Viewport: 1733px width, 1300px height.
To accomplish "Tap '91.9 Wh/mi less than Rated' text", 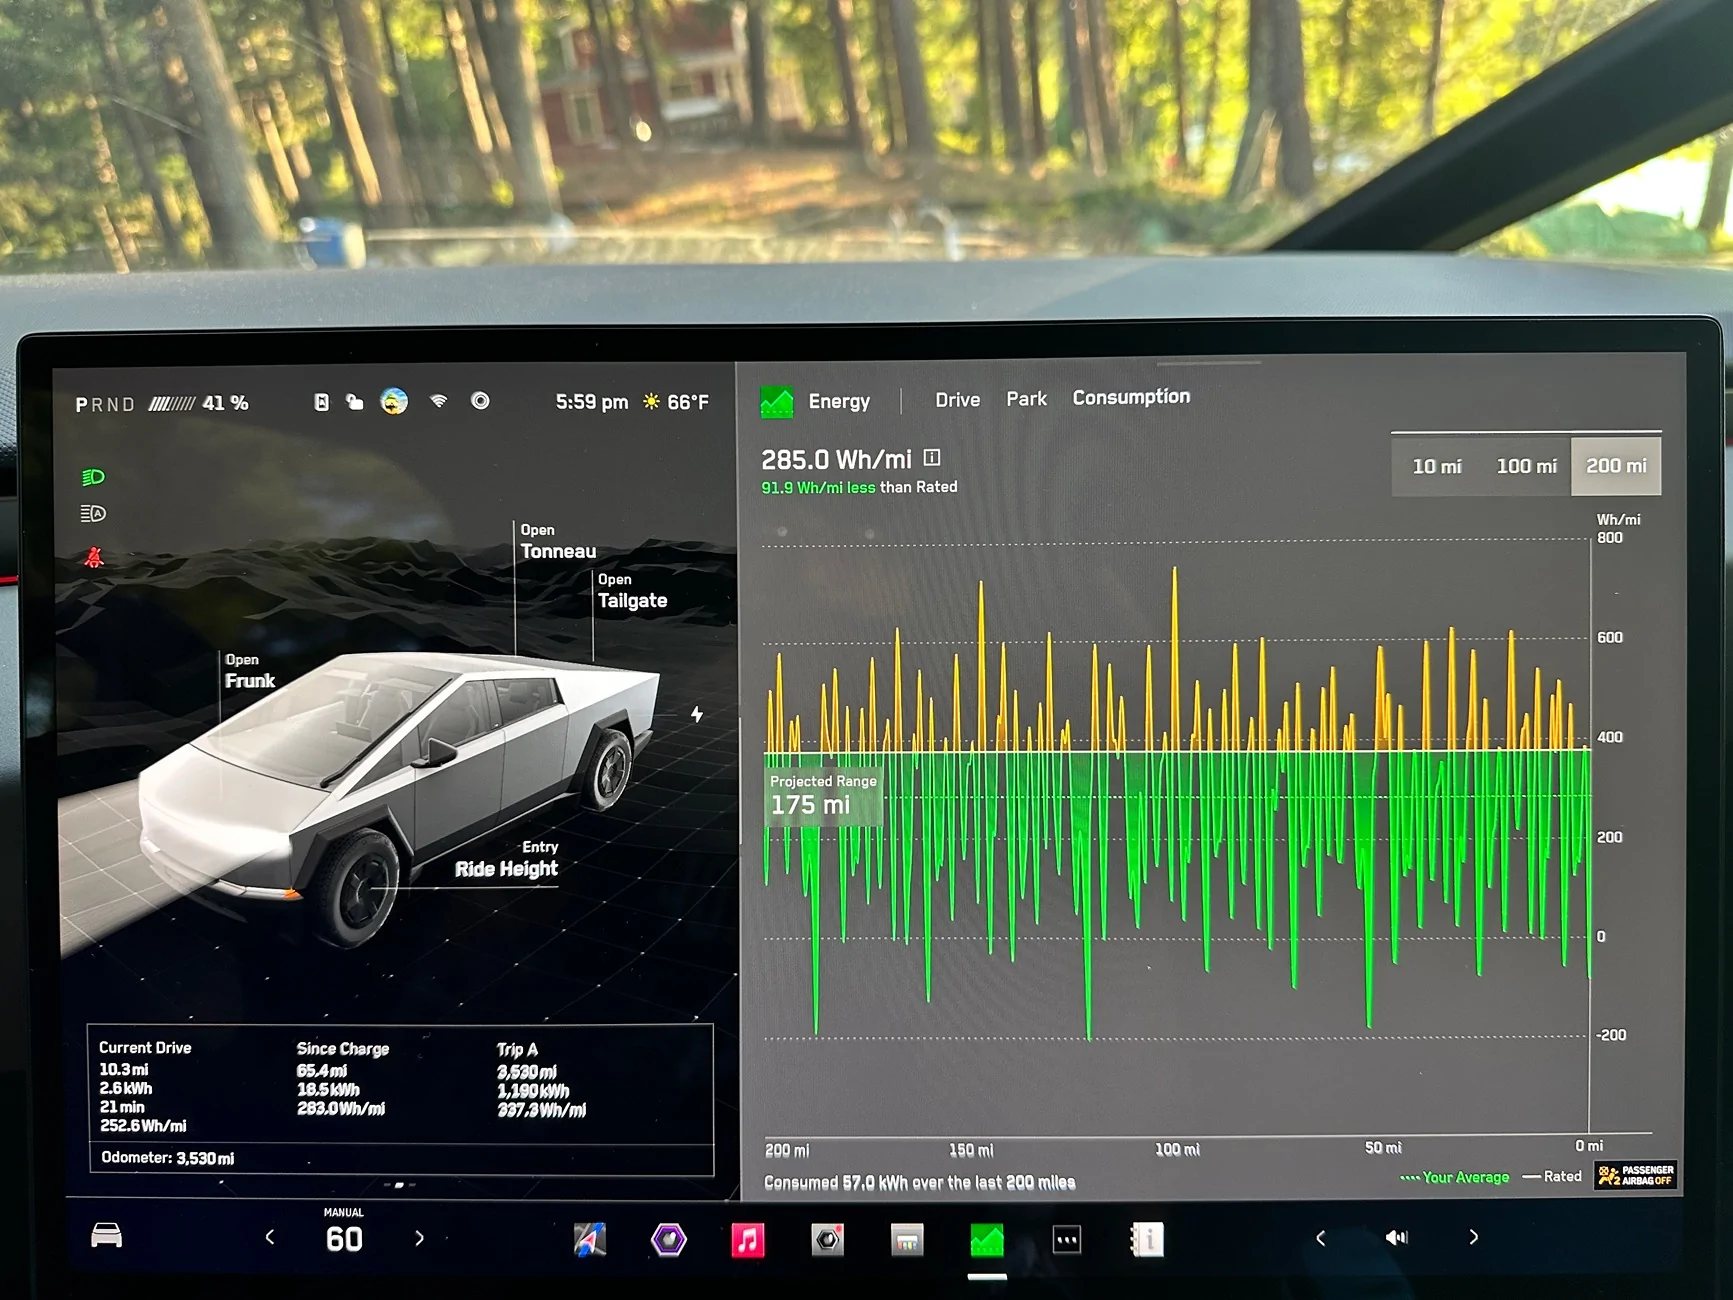I will coord(859,488).
